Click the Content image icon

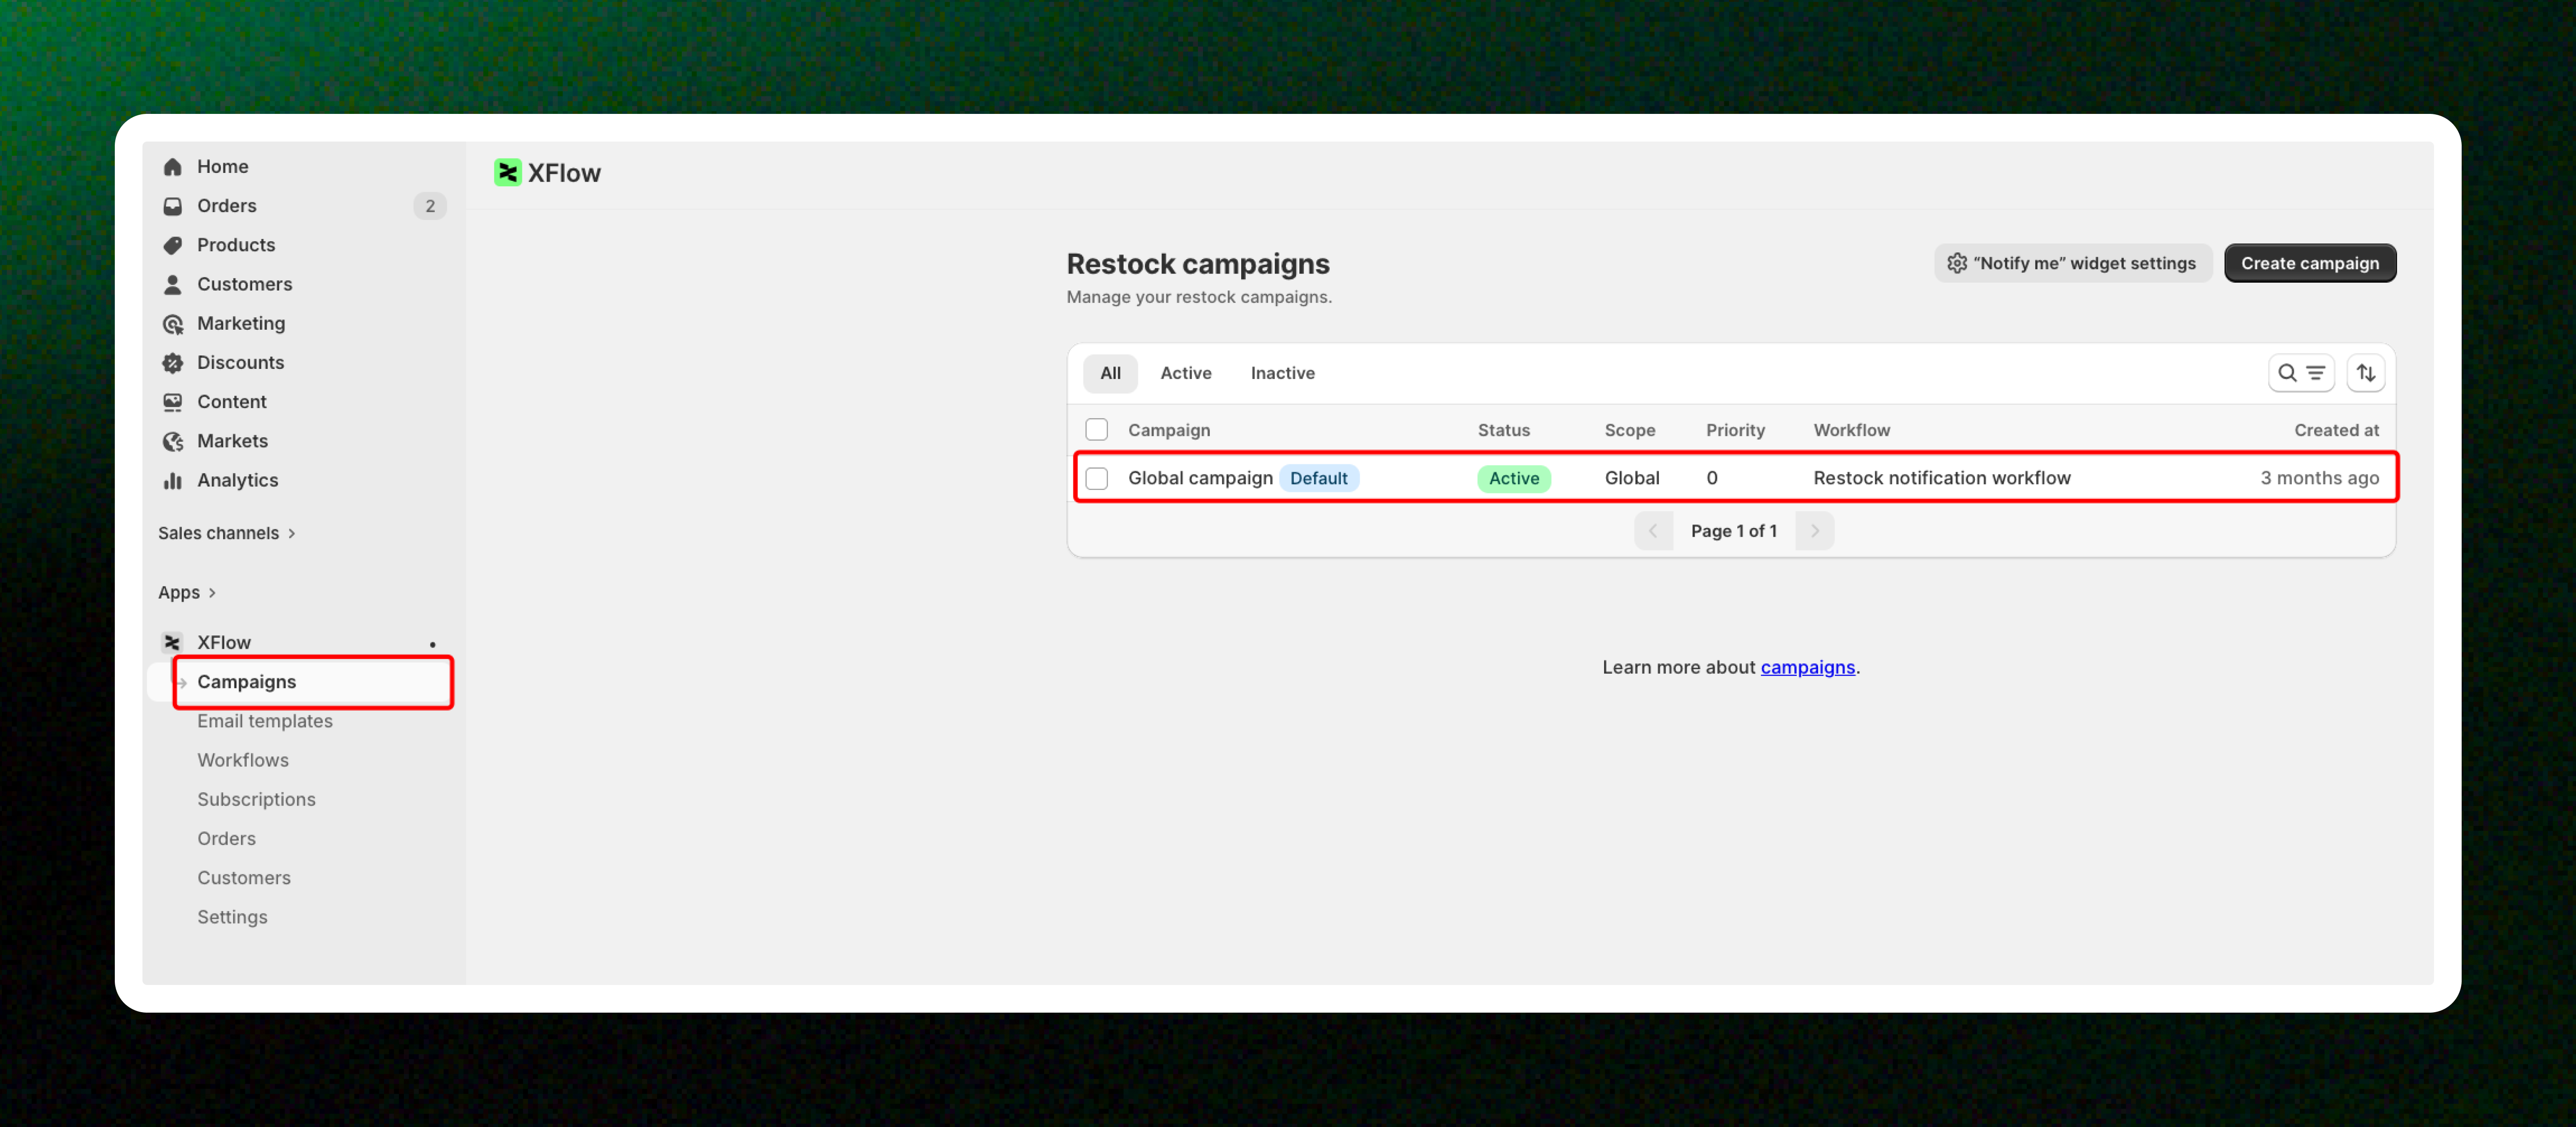pyautogui.click(x=173, y=402)
